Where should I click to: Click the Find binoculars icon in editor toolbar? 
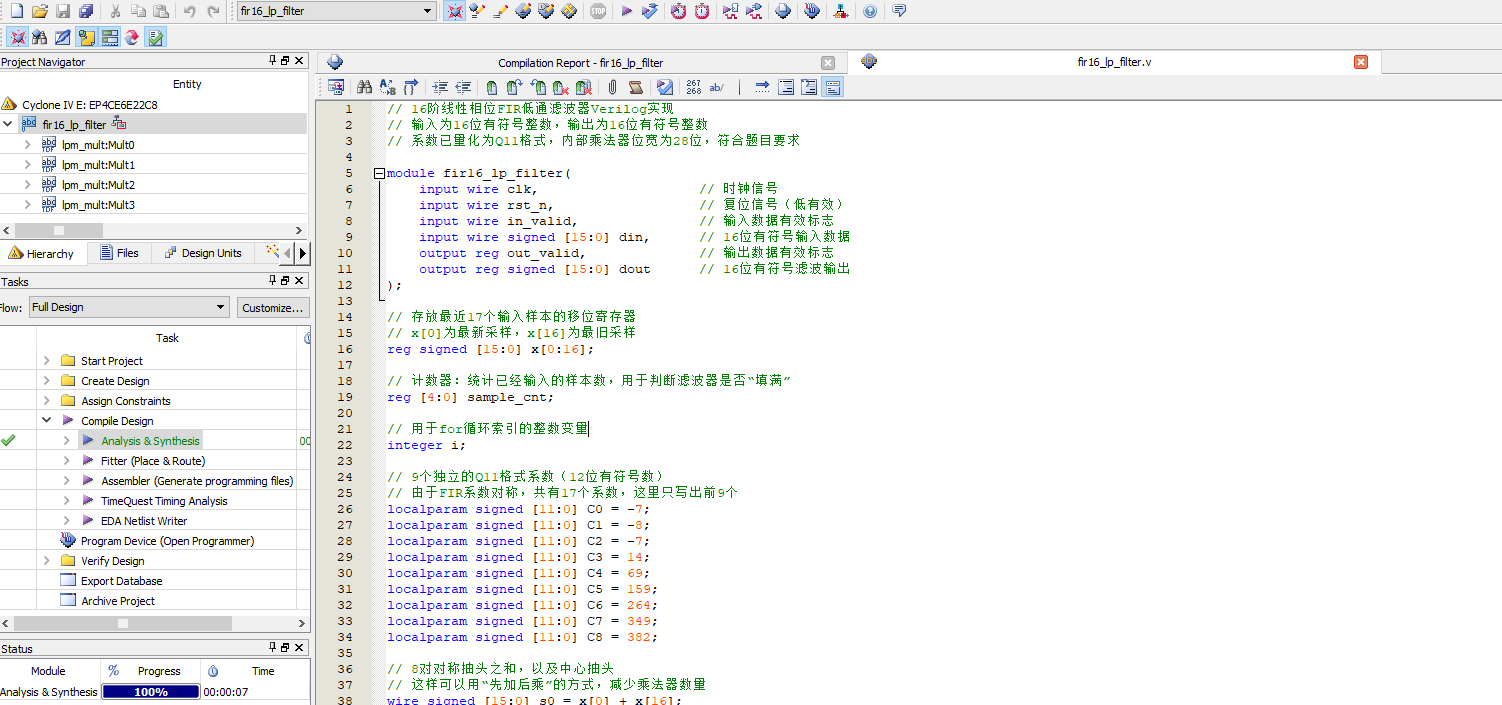pos(364,87)
